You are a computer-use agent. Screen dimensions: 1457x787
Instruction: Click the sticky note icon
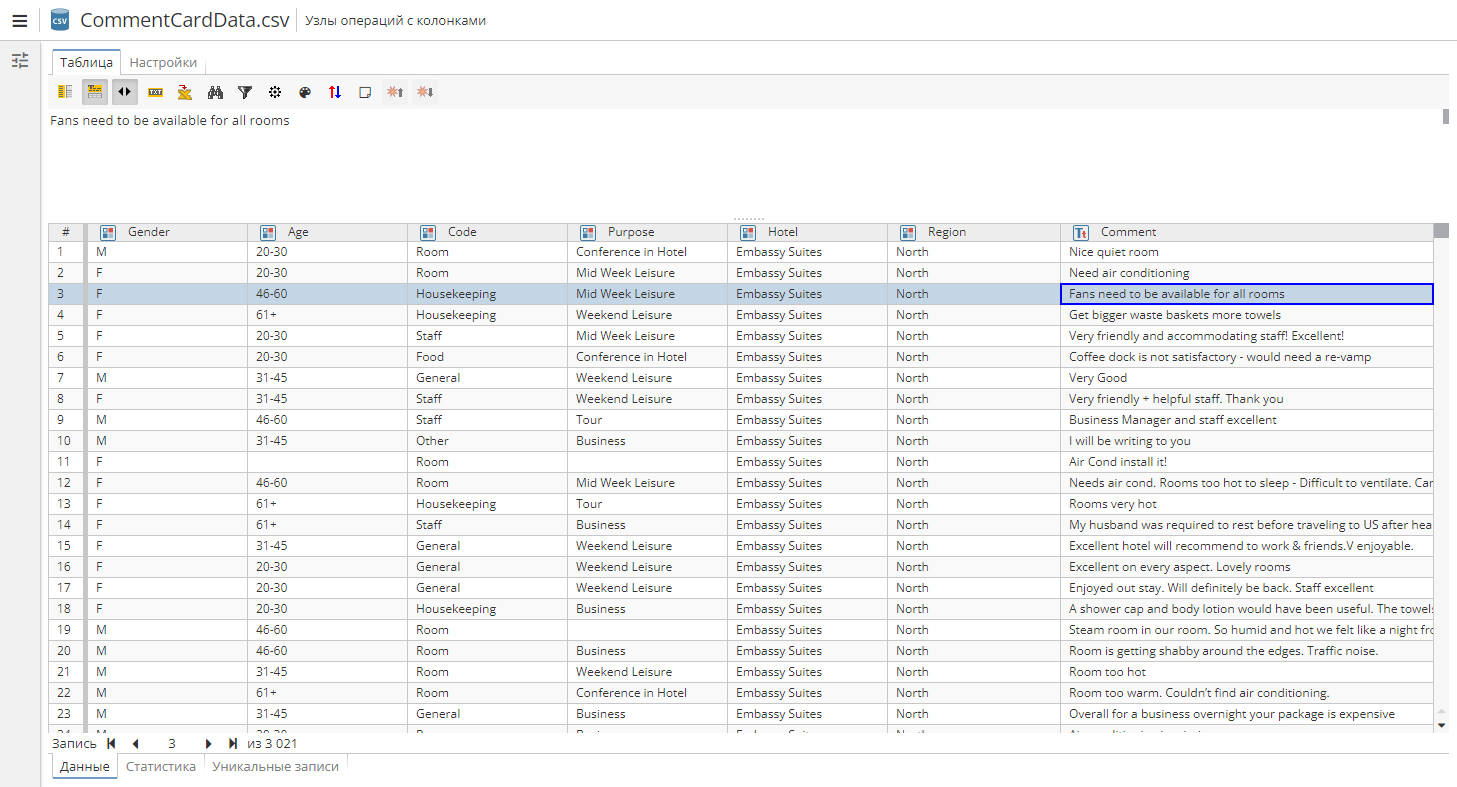(x=365, y=92)
